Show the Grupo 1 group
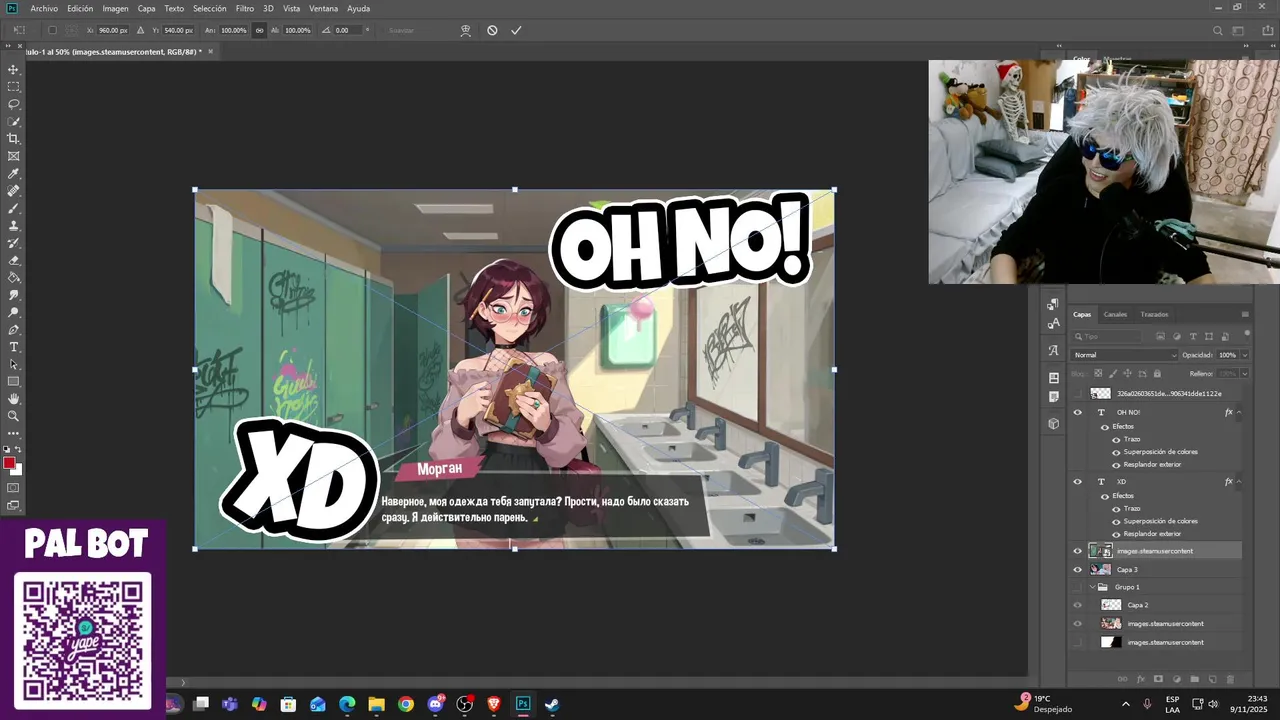 1077,587
